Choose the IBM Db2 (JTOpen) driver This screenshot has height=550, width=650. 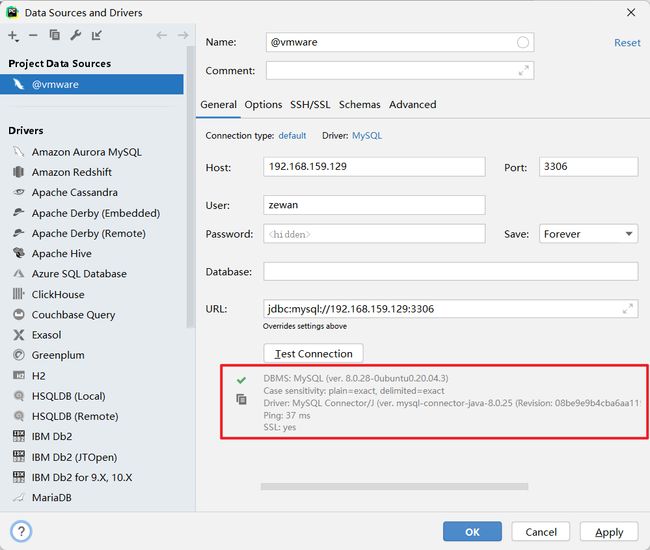tap(74, 457)
